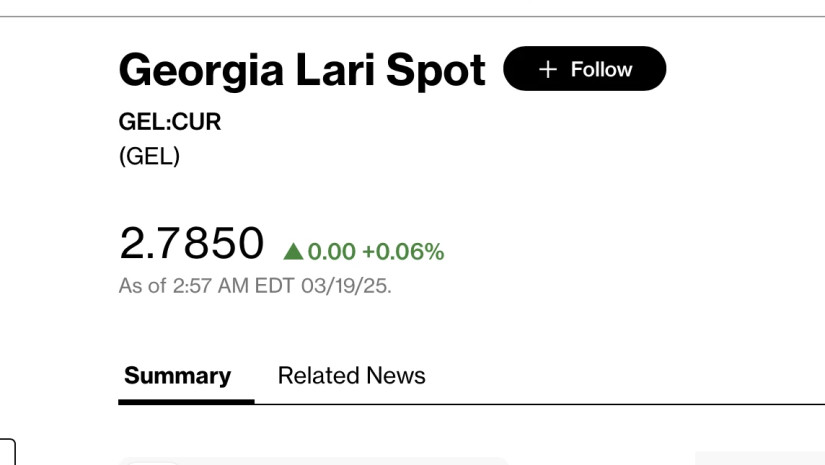
Task: Click the 2.7850 price value
Action: click(192, 243)
